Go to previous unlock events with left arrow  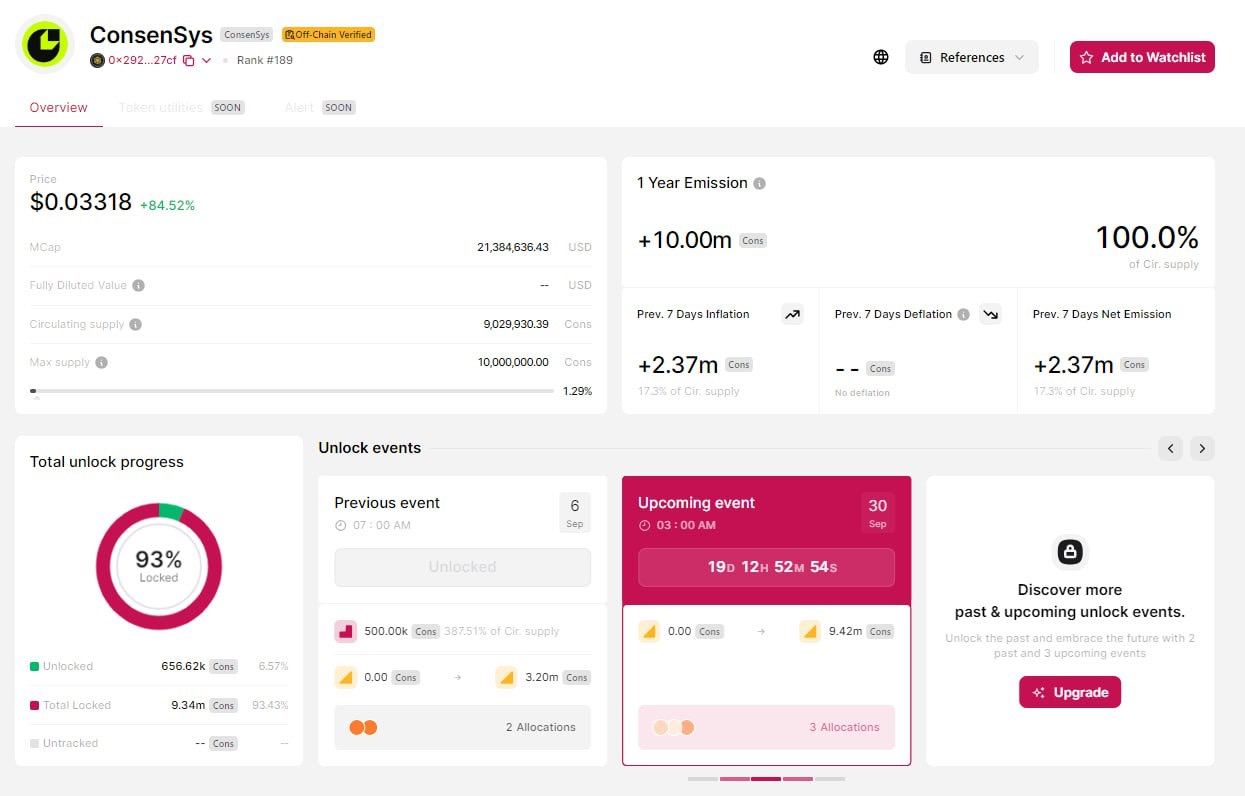1170,448
